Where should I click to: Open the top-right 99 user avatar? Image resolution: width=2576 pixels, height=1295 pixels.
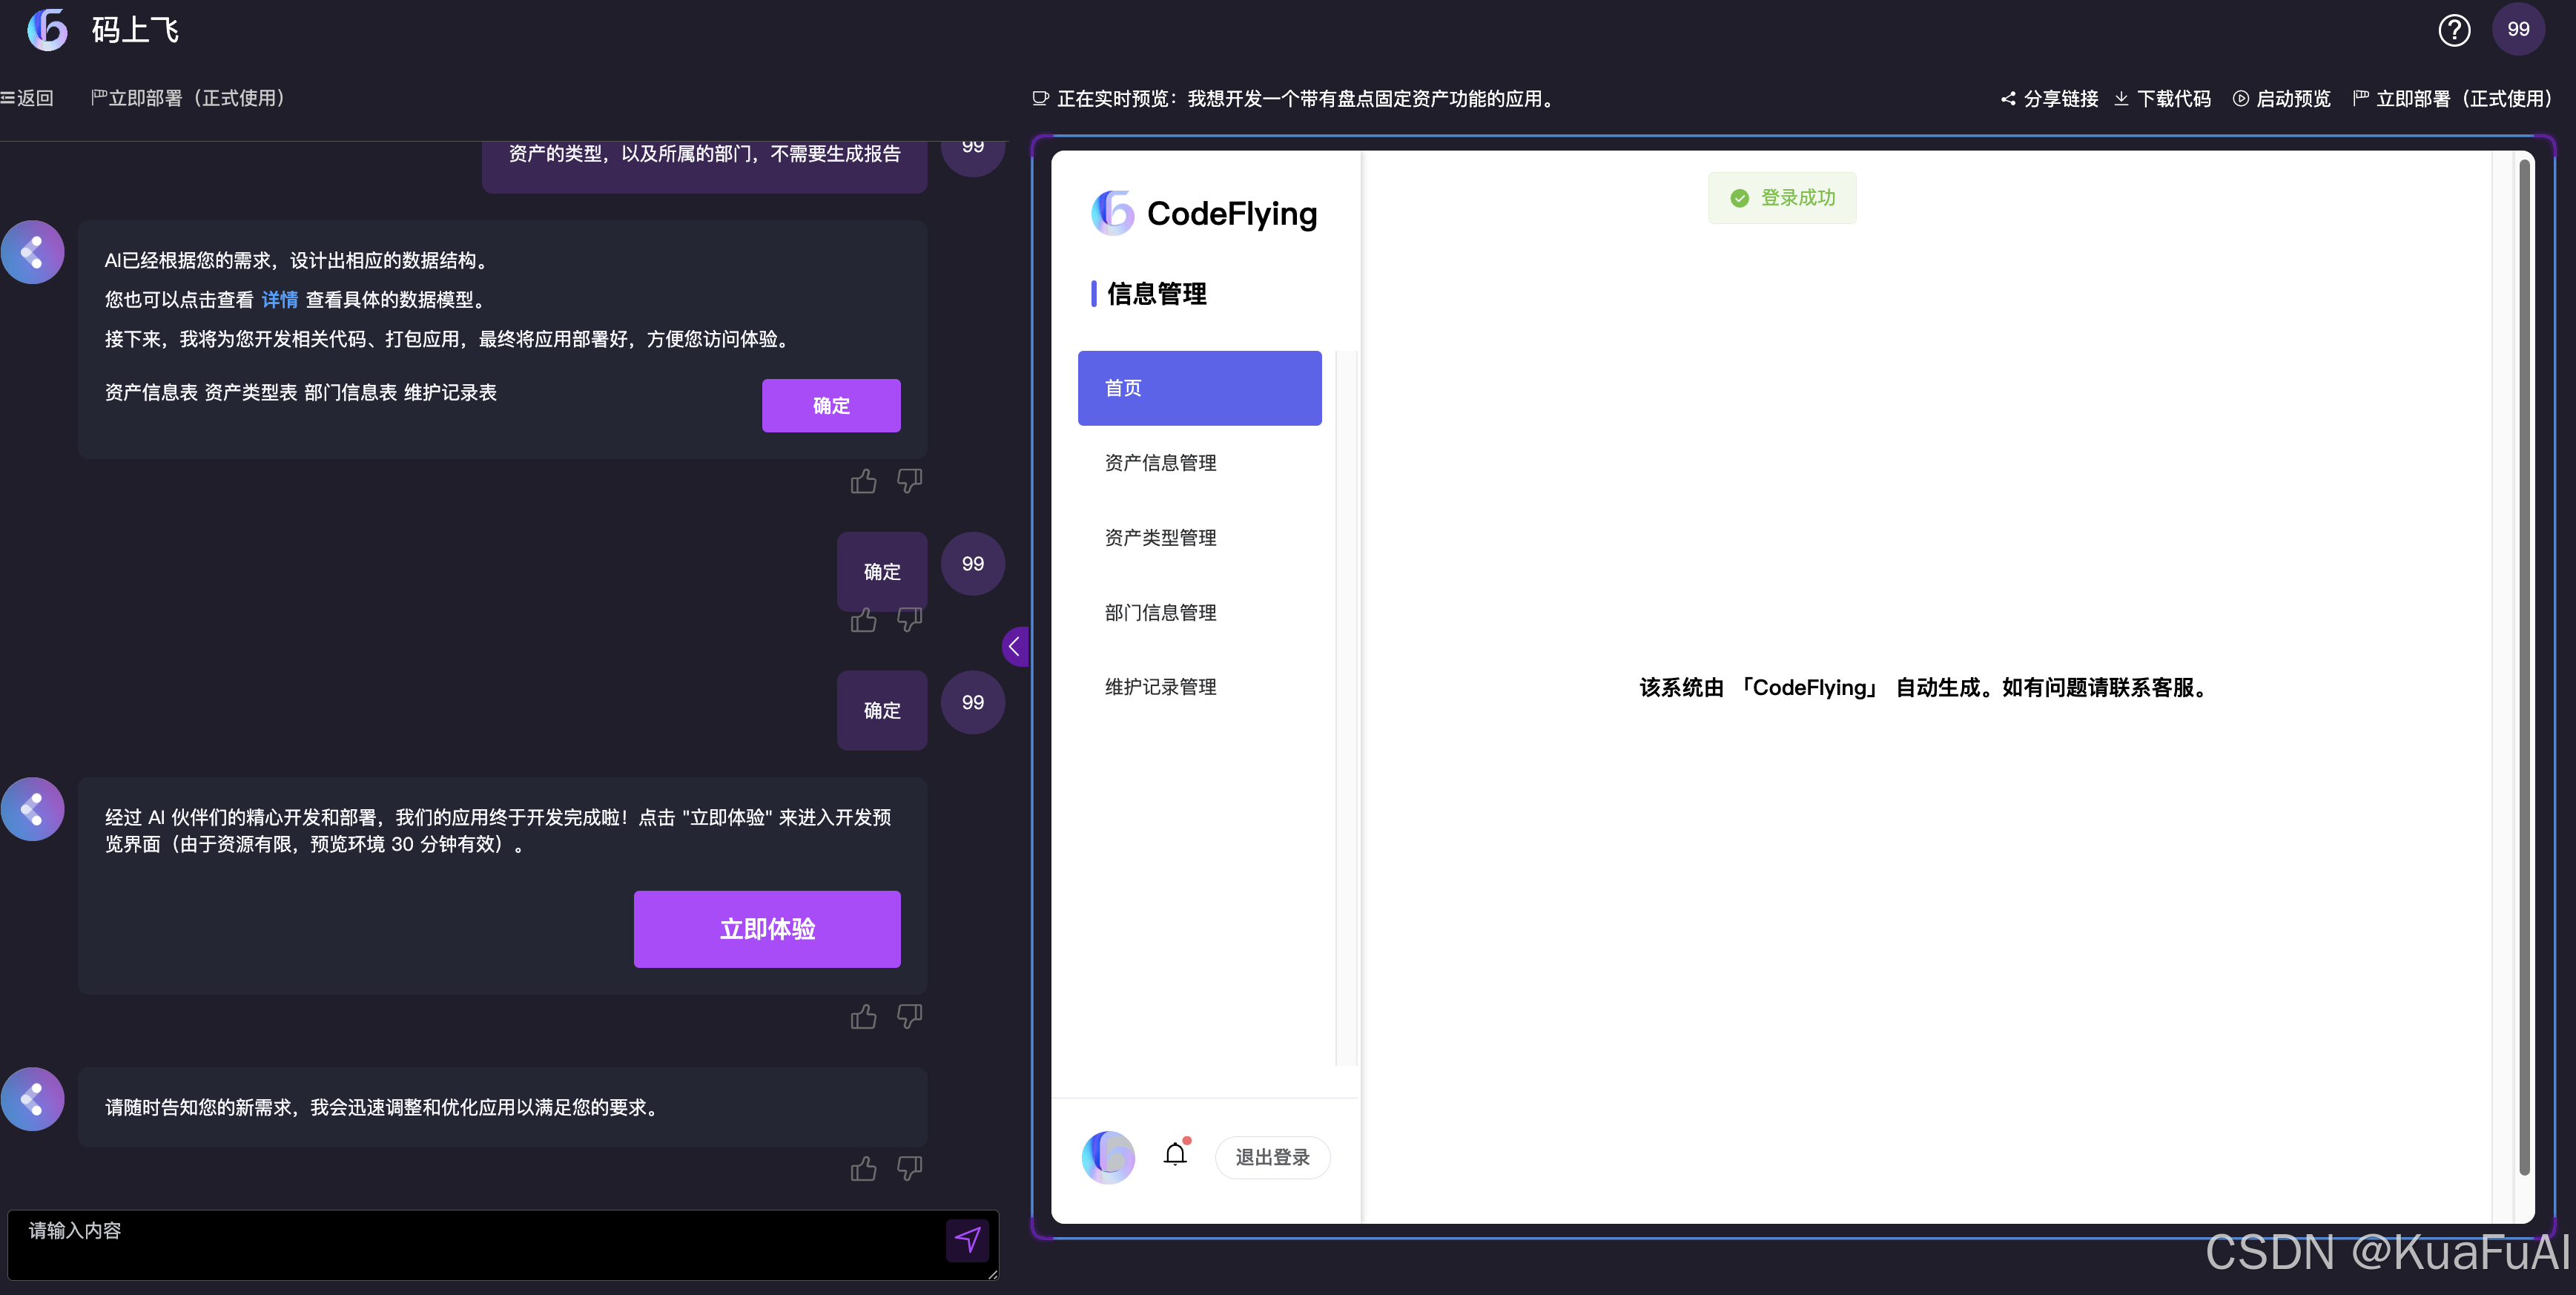pyautogui.click(x=2517, y=29)
